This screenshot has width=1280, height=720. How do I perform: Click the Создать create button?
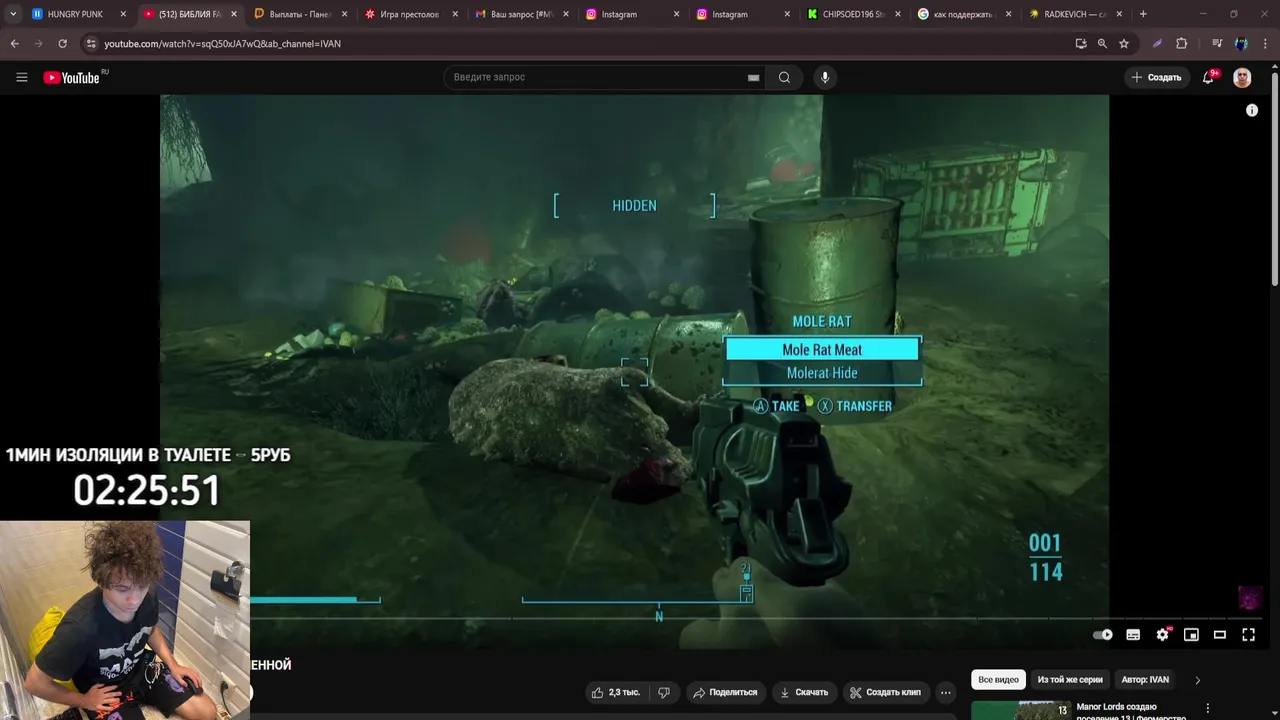coord(1157,77)
